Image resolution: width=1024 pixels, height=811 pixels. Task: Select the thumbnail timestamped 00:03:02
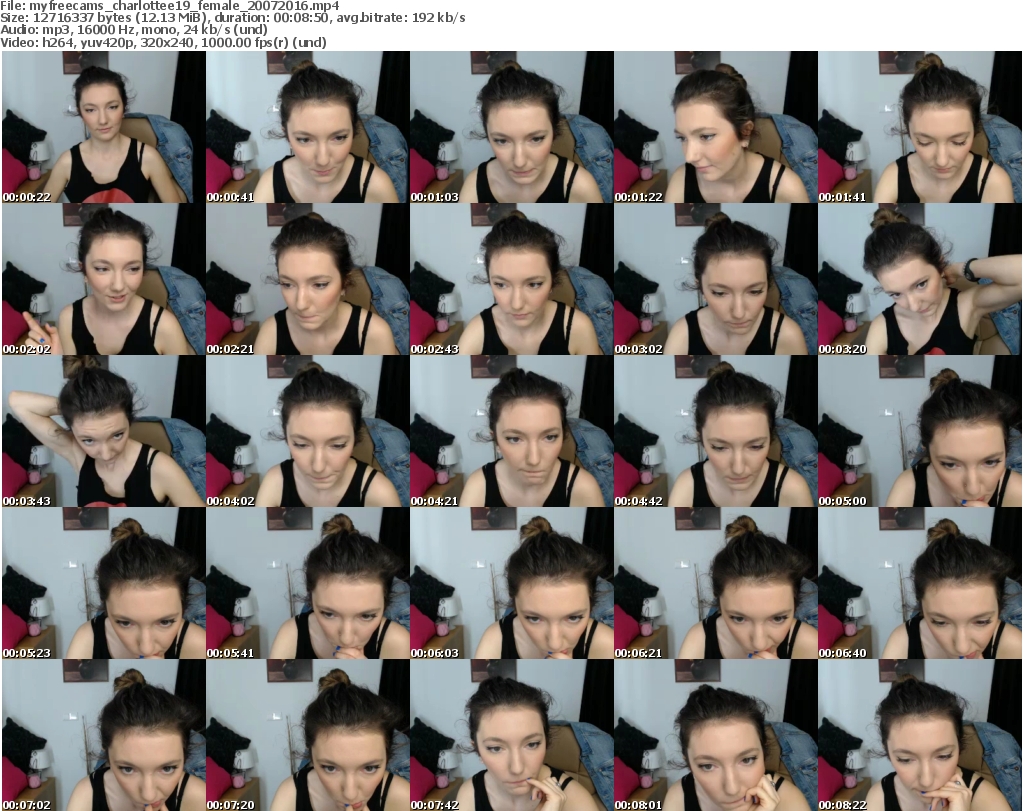(x=716, y=279)
